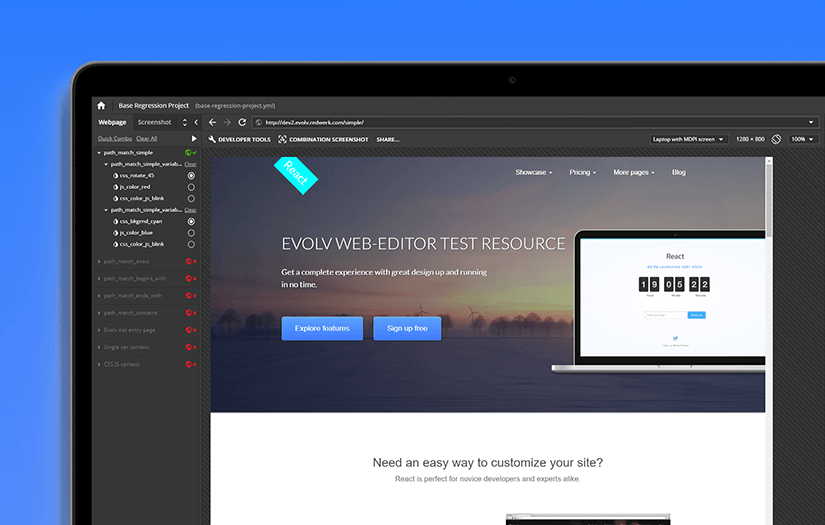Collapse the second path_match_simple_variab group
Image resolution: width=825 pixels, height=525 pixels.
(x=106, y=210)
